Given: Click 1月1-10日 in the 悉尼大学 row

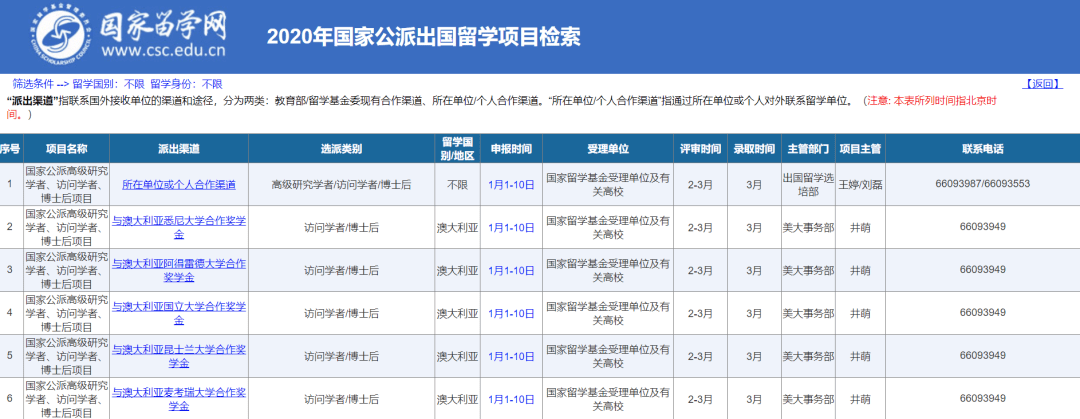Looking at the screenshot, I should (511, 227).
